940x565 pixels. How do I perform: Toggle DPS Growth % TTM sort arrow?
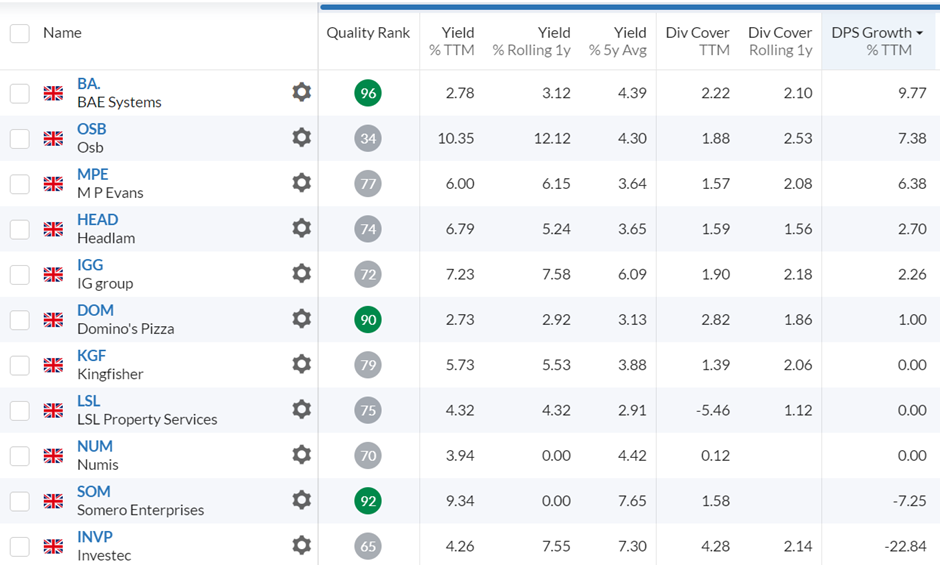click(919, 33)
